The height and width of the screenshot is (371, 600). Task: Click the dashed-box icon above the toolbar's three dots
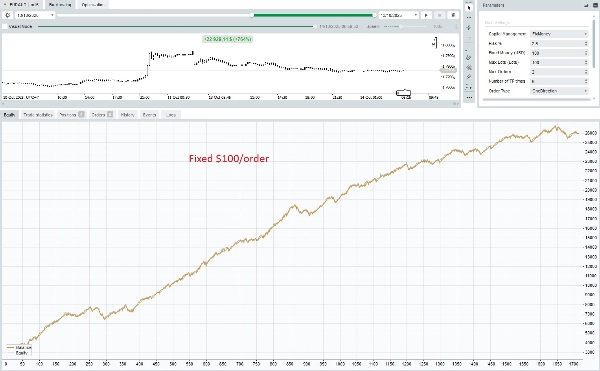(x=469, y=87)
